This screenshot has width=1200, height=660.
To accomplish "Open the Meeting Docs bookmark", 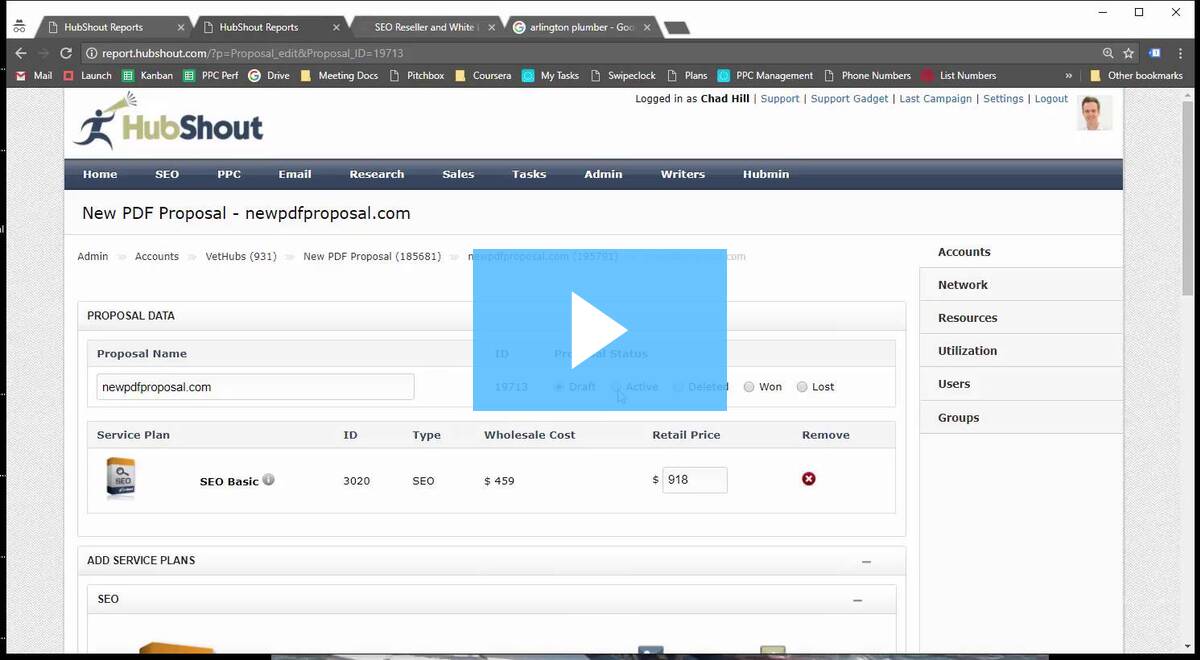I will pyautogui.click(x=339, y=75).
